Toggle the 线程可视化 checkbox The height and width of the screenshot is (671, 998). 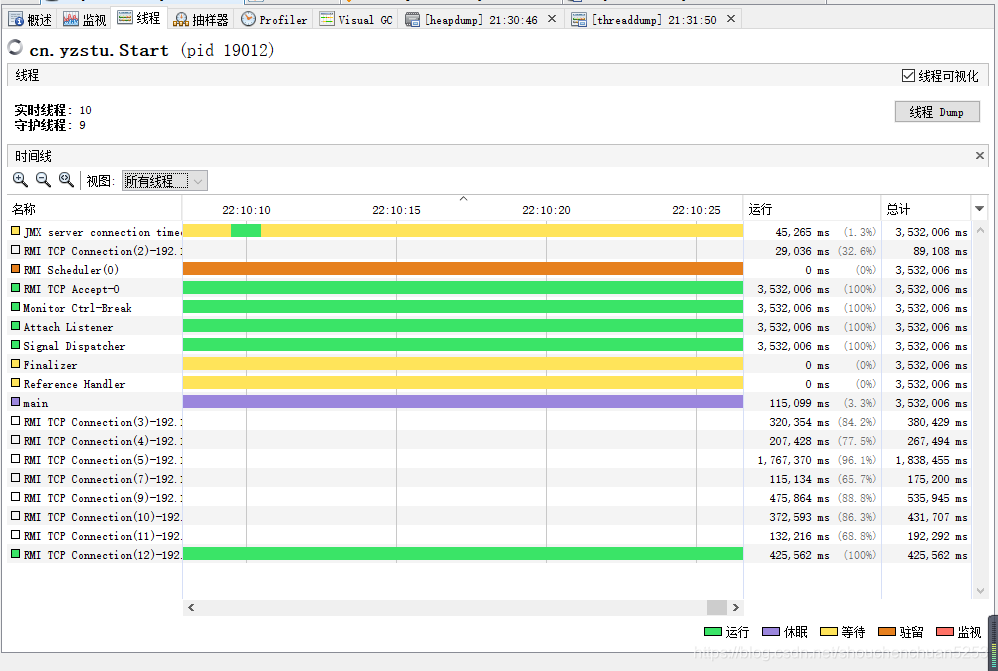coord(908,76)
